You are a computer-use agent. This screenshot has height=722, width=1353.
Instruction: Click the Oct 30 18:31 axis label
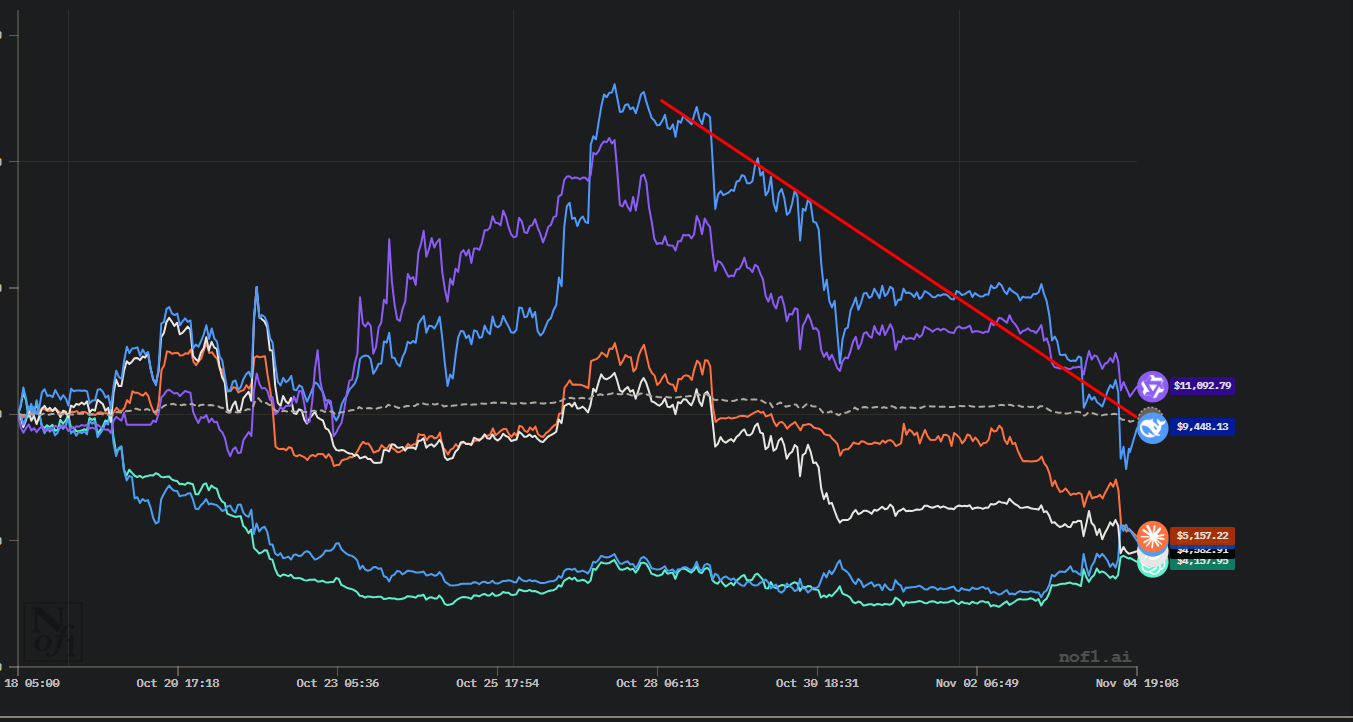pos(817,684)
